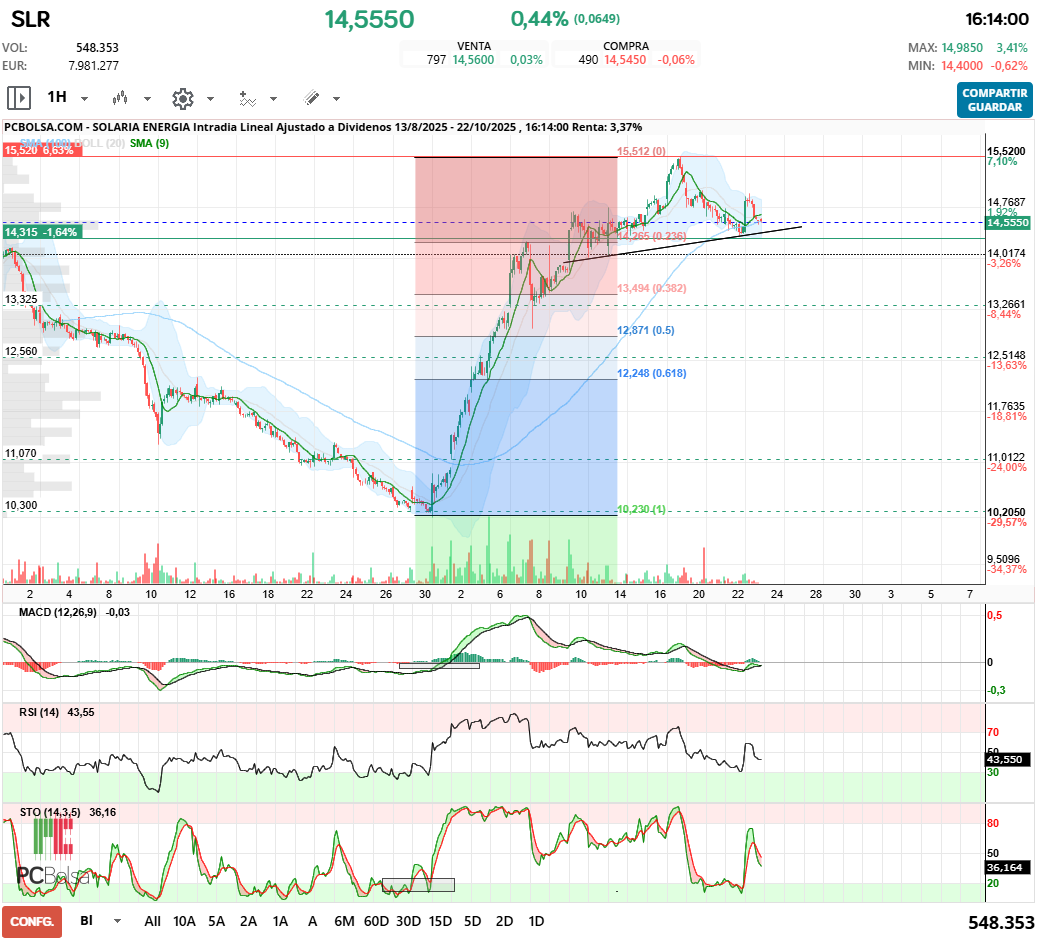
Task: Switch to the 1D time range
Action: (536, 921)
